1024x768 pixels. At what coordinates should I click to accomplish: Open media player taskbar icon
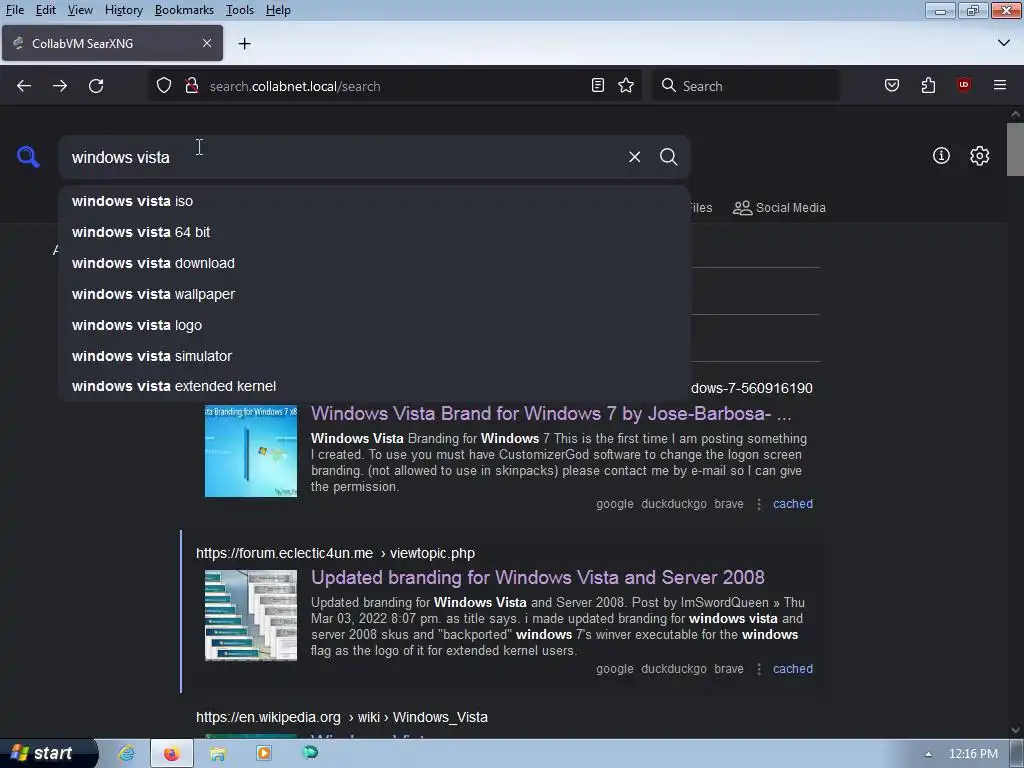tap(264, 753)
